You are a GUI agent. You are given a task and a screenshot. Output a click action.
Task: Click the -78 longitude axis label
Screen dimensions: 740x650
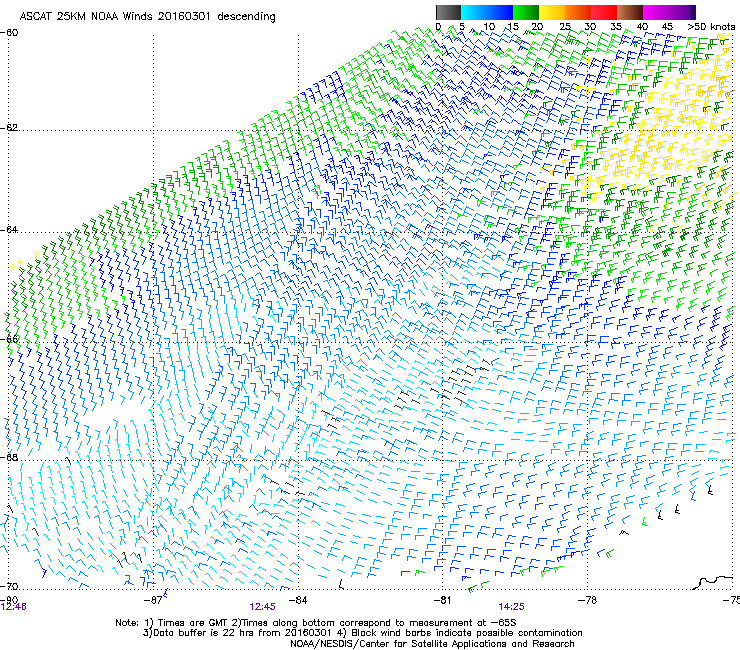coord(588,600)
